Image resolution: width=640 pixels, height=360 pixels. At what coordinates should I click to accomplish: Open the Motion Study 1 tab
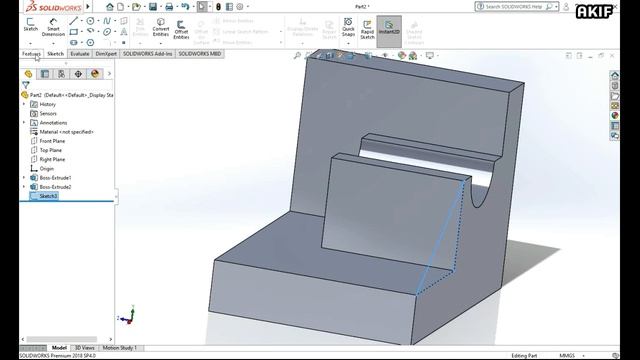[x=120, y=348]
